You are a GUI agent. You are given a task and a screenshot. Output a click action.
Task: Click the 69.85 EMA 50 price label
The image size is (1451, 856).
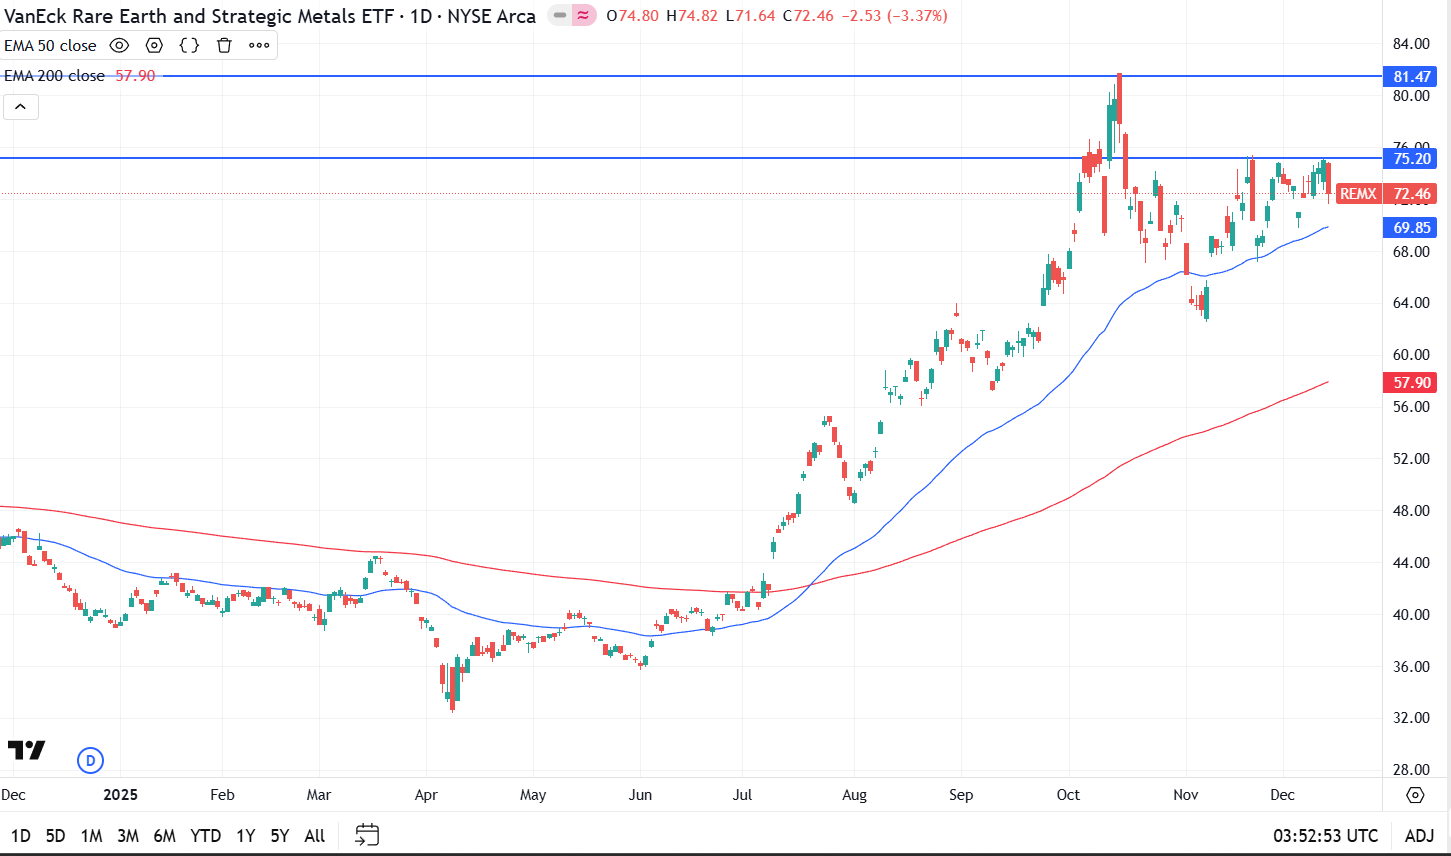point(1411,228)
